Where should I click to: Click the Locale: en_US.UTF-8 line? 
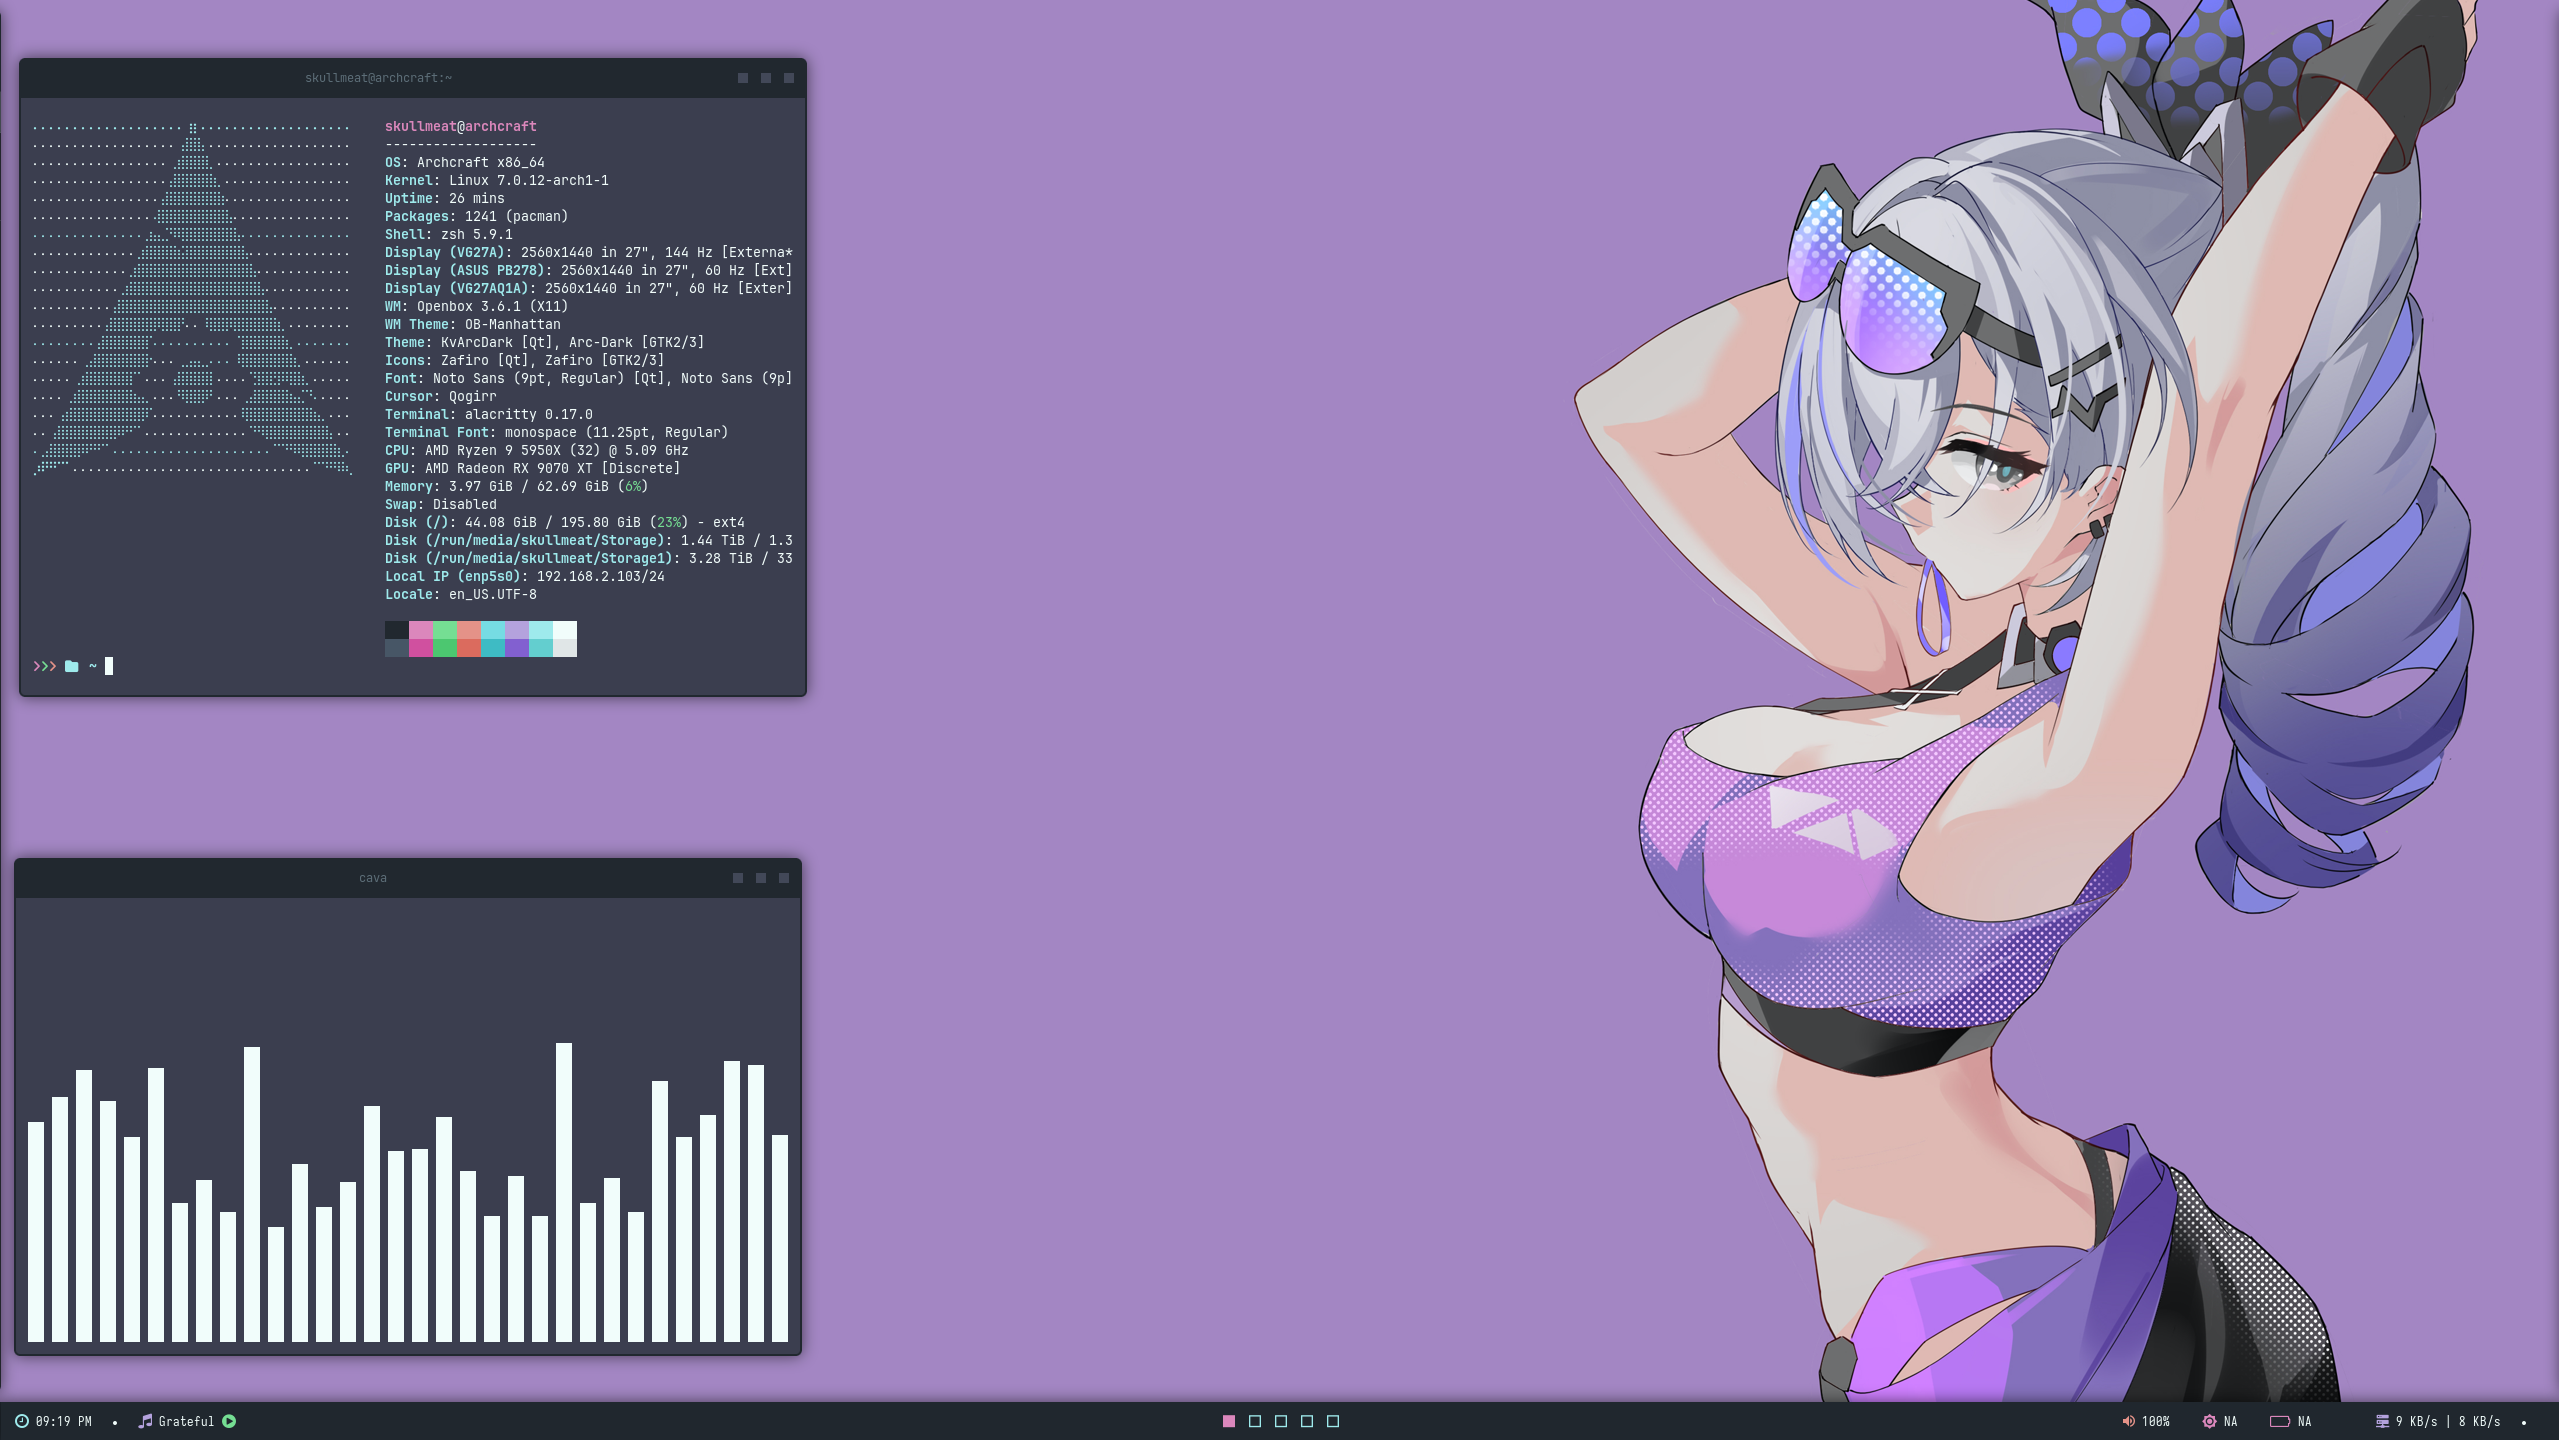(461, 594)
